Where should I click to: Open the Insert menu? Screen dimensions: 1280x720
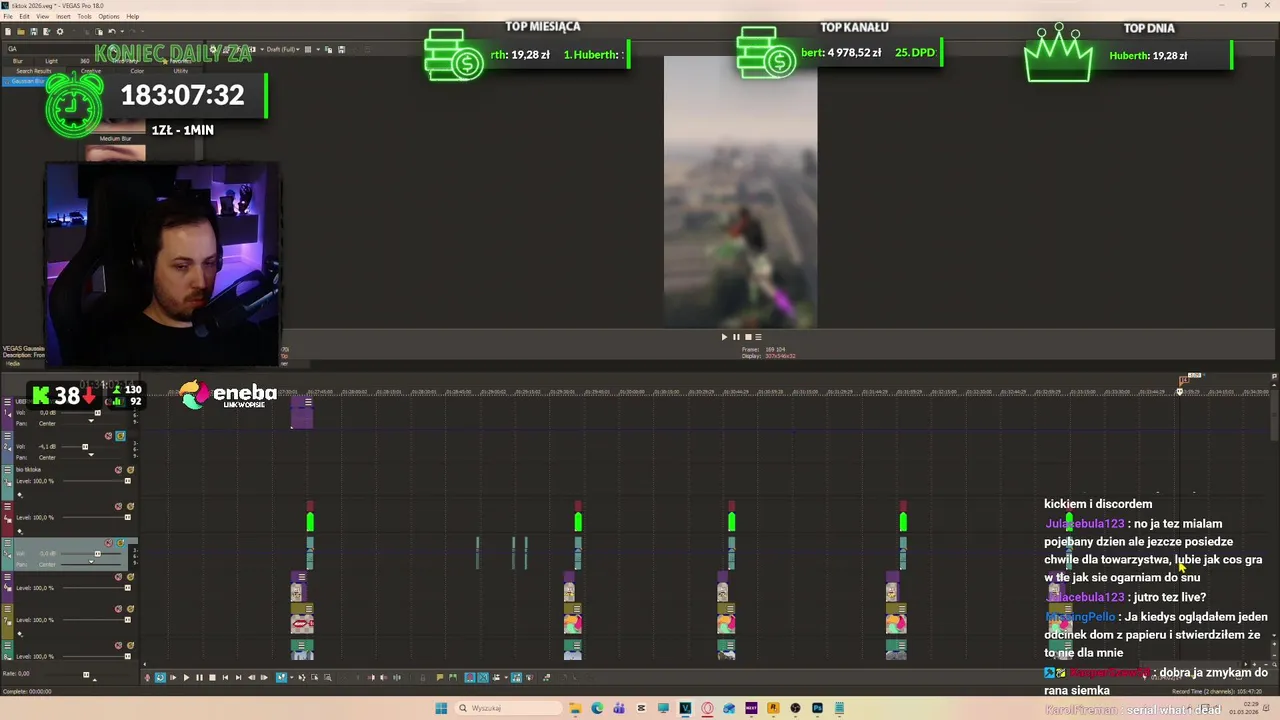tap(64, 16)
